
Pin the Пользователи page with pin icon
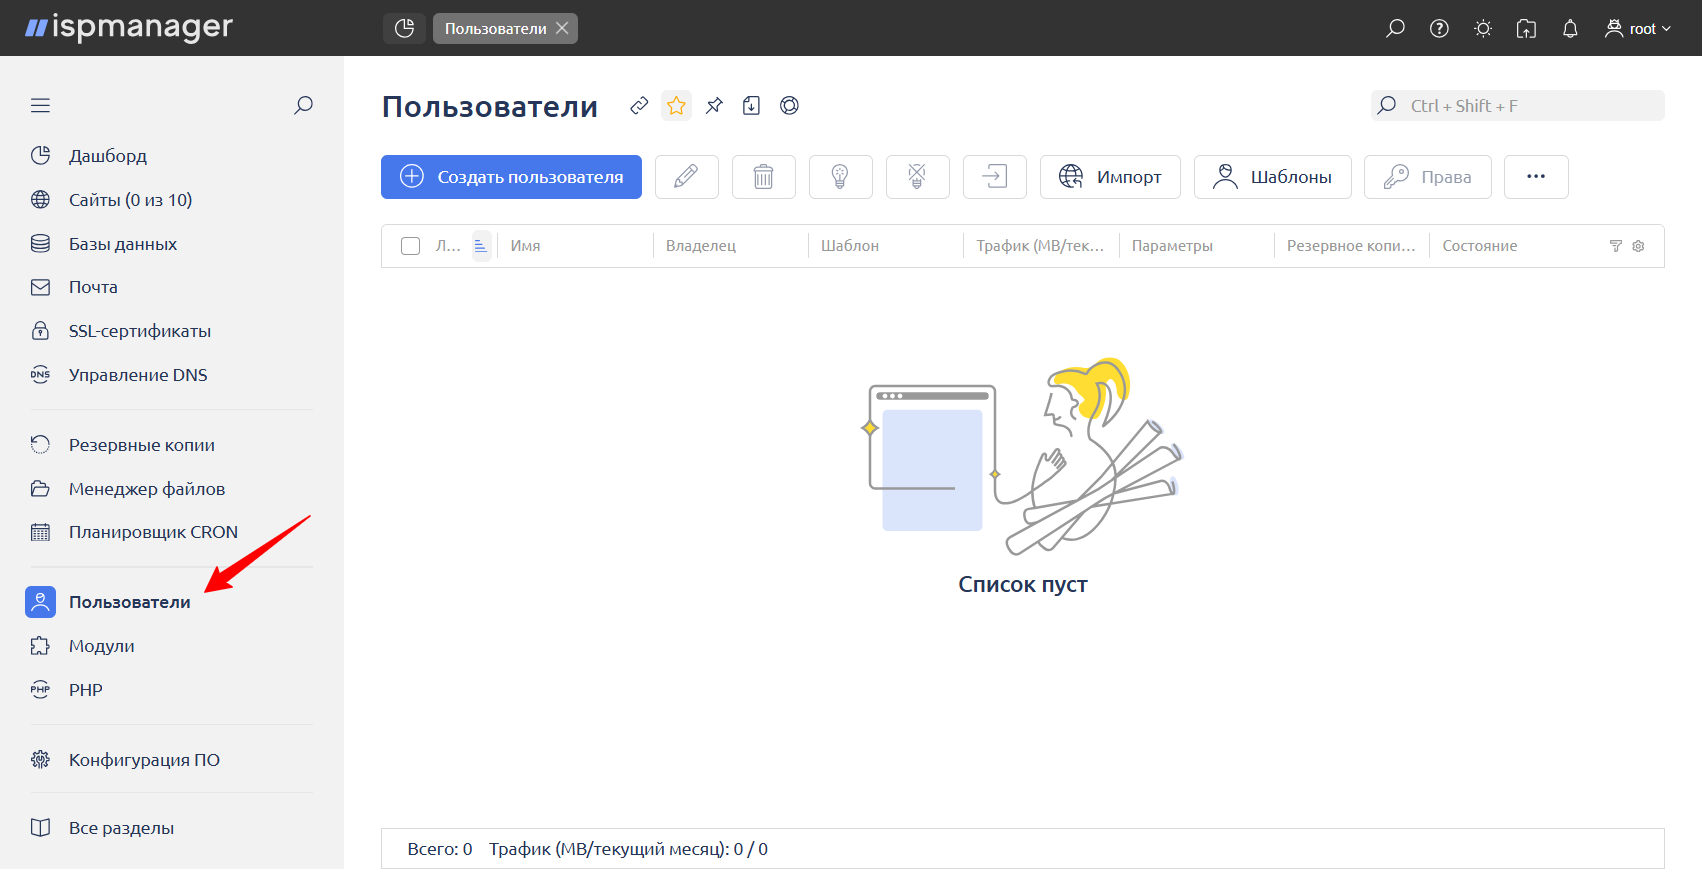point(714,106)
